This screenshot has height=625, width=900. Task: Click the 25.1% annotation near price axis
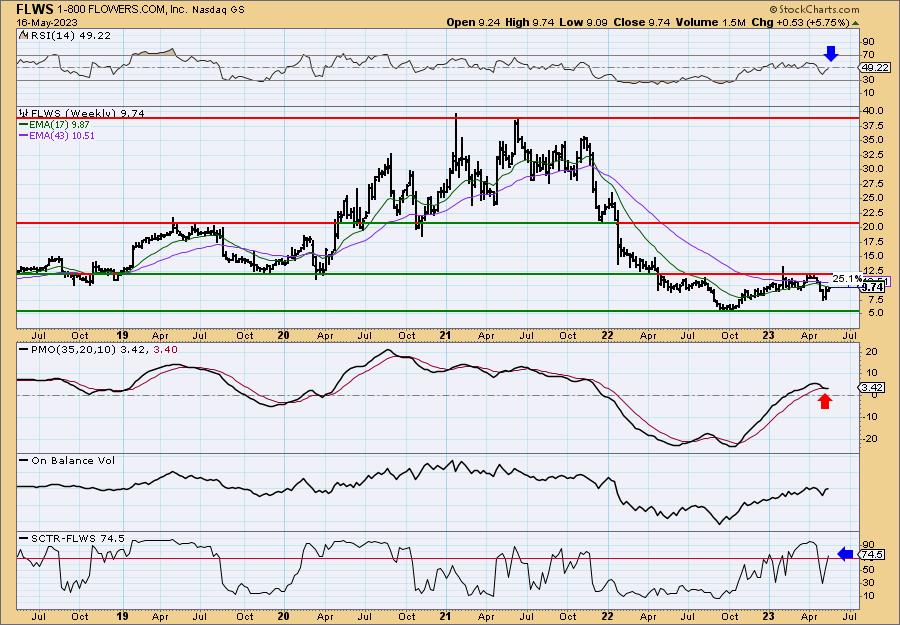(x=847, y=278)
